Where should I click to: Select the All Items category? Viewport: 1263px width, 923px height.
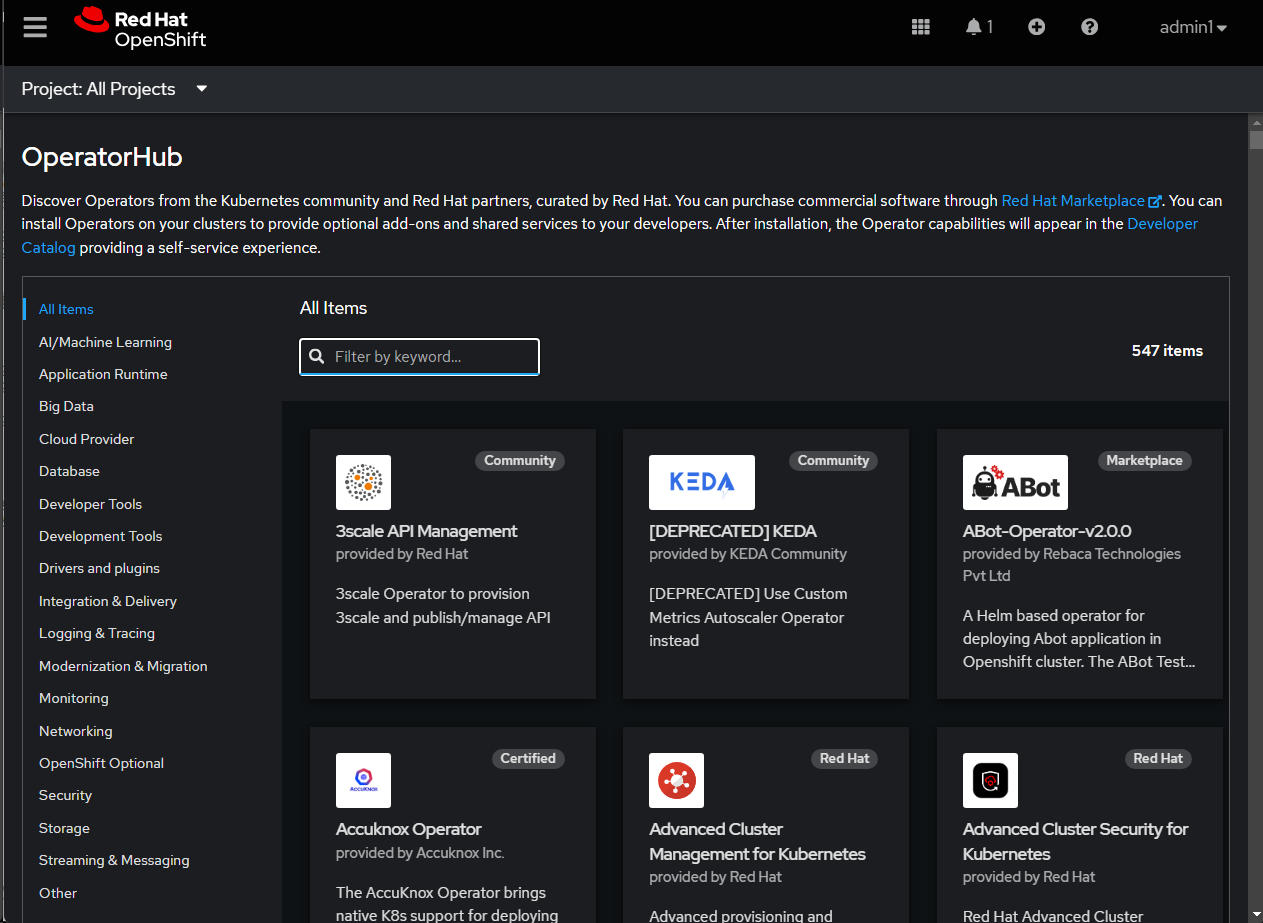click(66, 309)
